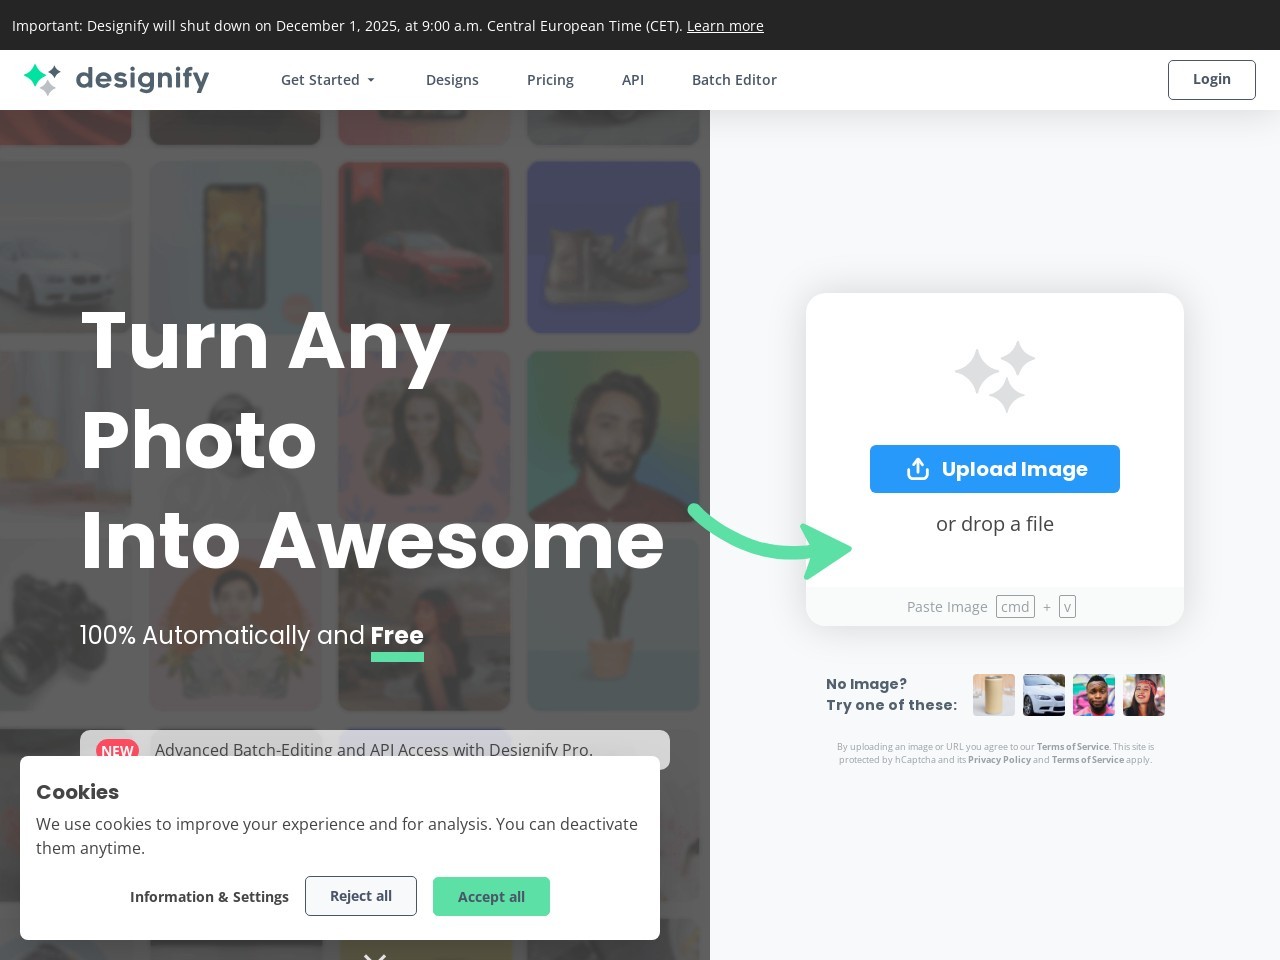
Task: Follow the Learn more shutdown link
Action: (x=725, y=26)
